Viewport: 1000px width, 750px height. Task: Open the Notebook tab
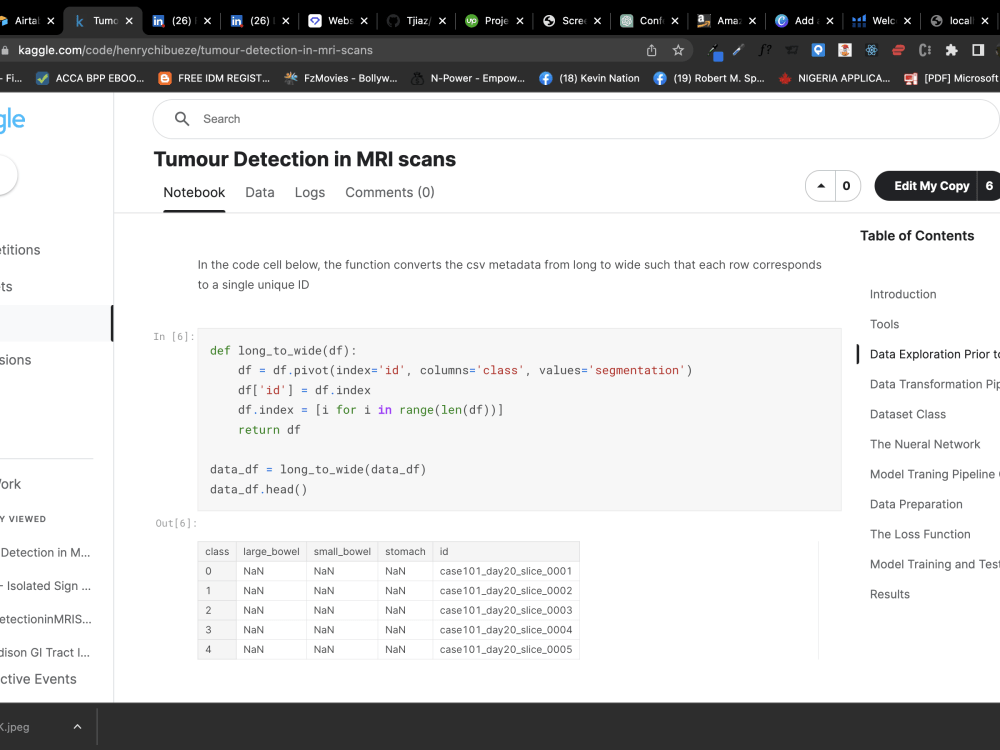coord(194,193)
